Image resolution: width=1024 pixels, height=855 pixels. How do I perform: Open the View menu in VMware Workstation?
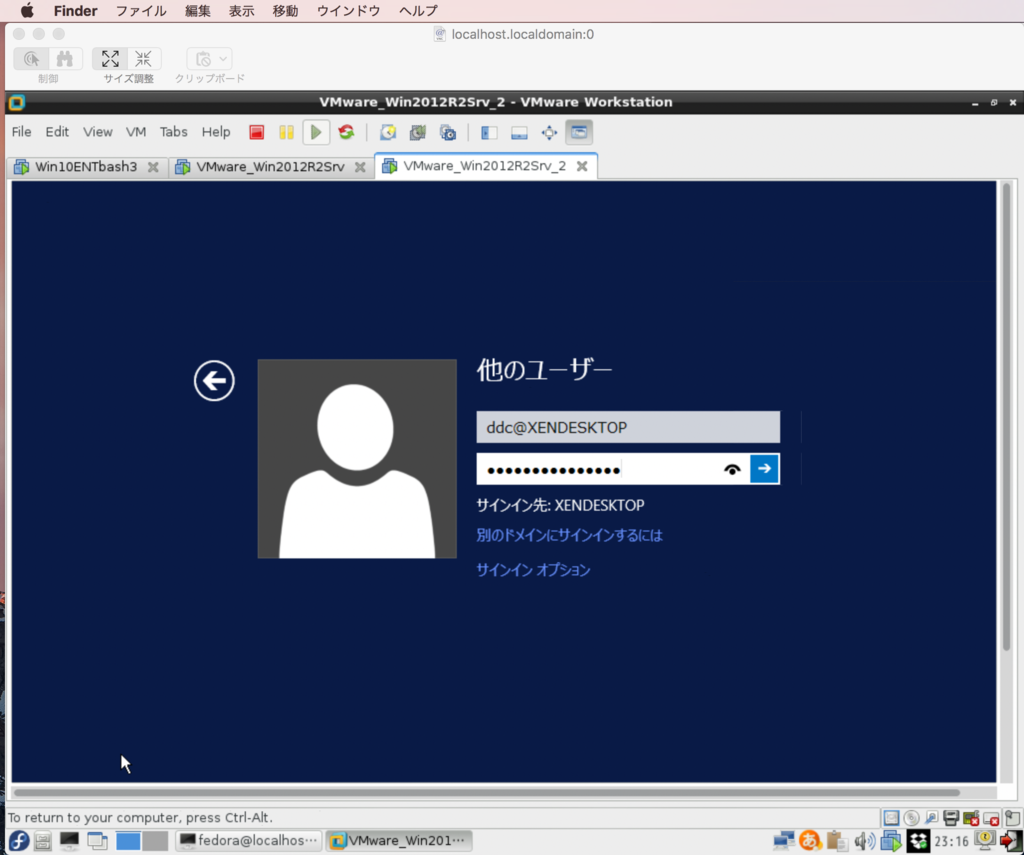[97, 132]
